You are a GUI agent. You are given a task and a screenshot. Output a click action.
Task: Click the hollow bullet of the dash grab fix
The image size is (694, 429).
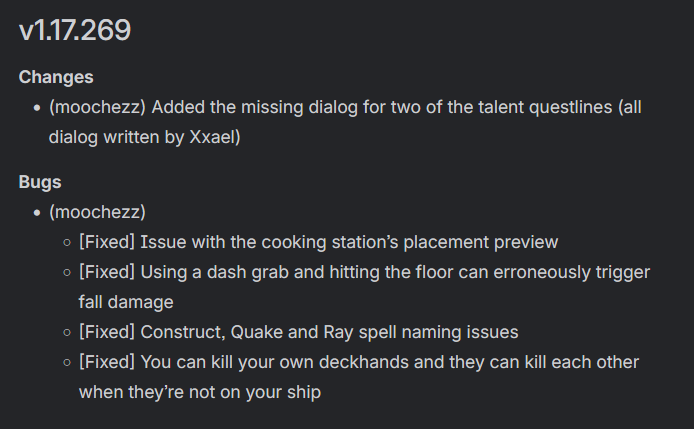point(67,273)
